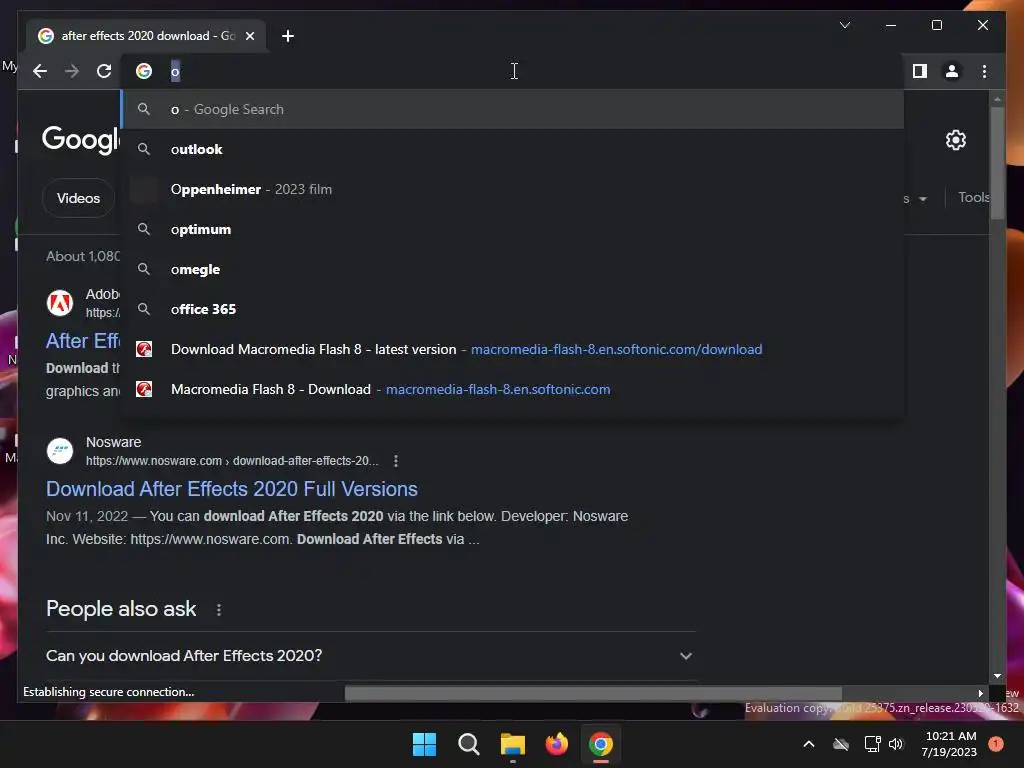Click the Nosware site name
Image resolution: width=1024 pixels, height=768 pixels.
pos(114,442)
